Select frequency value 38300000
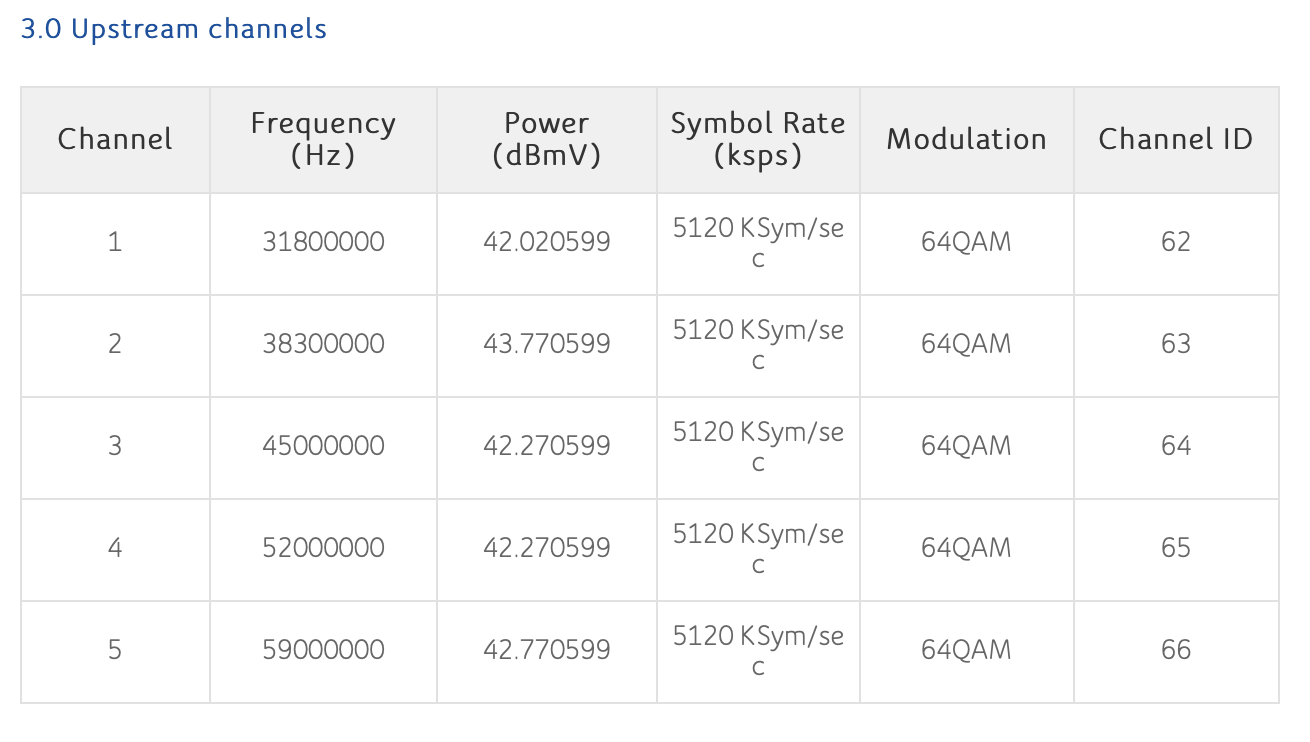The image size is (1310, 742). [x=323, y=344]
